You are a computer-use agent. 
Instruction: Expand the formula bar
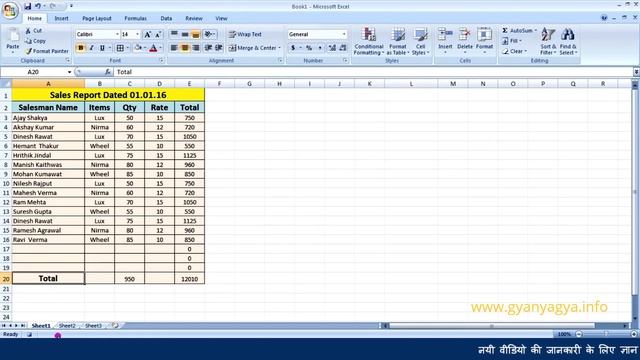coord(636,72)
